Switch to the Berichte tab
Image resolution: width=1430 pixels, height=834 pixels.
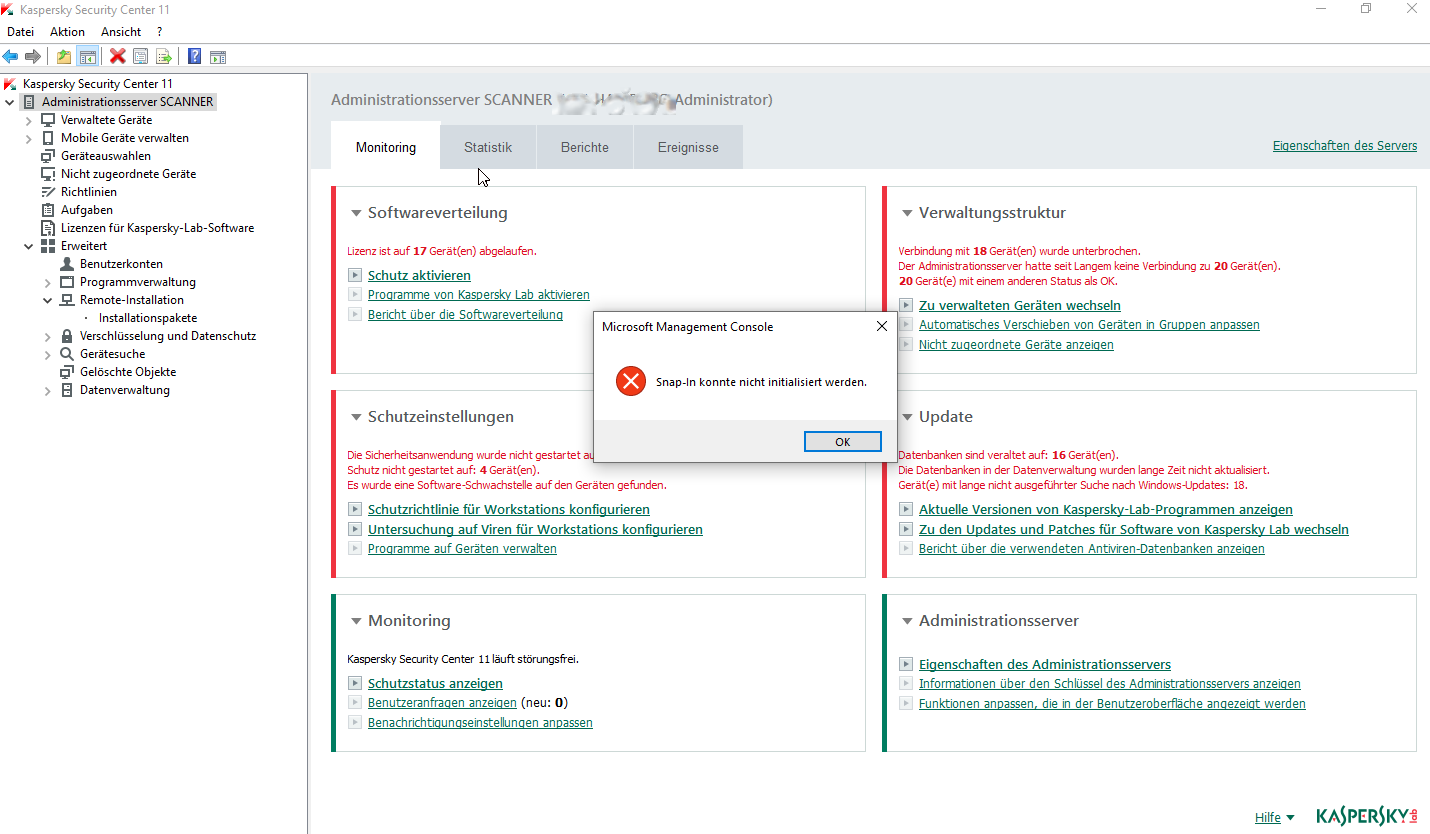585,147
